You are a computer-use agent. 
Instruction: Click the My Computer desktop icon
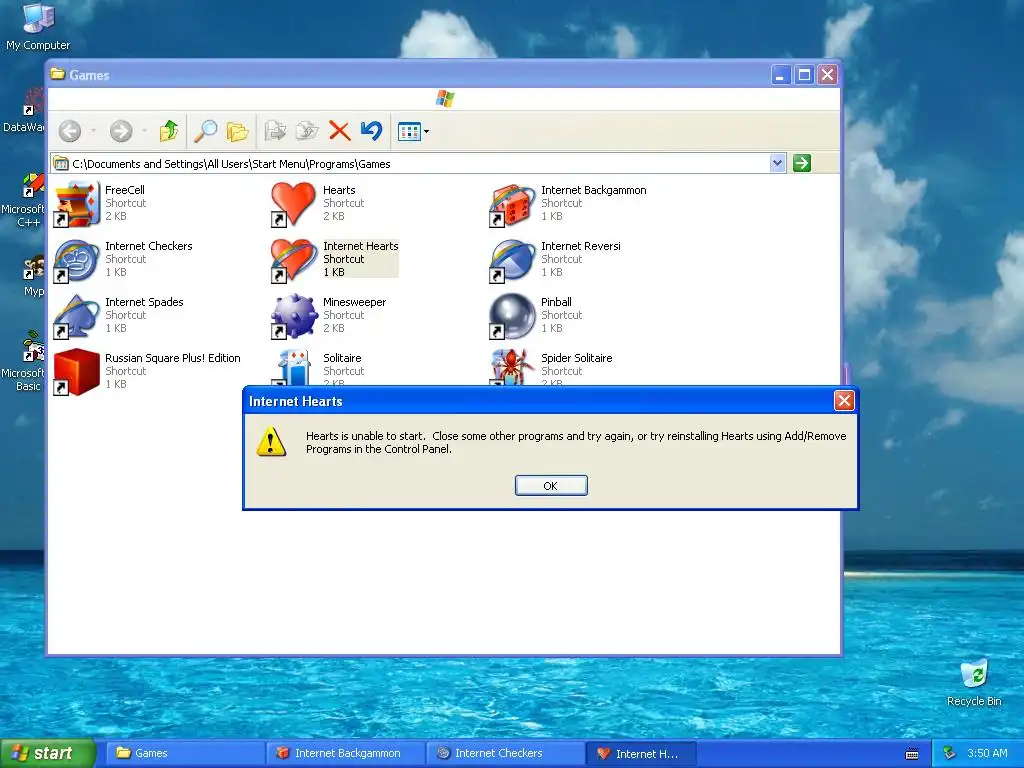pyautogui.click(x=37, y=27)
